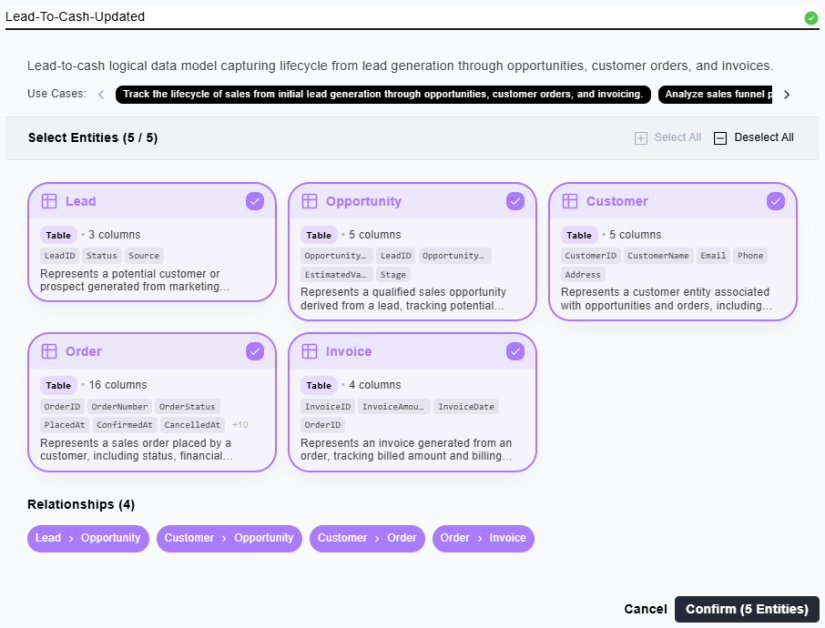Click the table icon on Customer card
The width and height of the screenshot is (825, 628).
pyautogui.click(x=570, y=201)
